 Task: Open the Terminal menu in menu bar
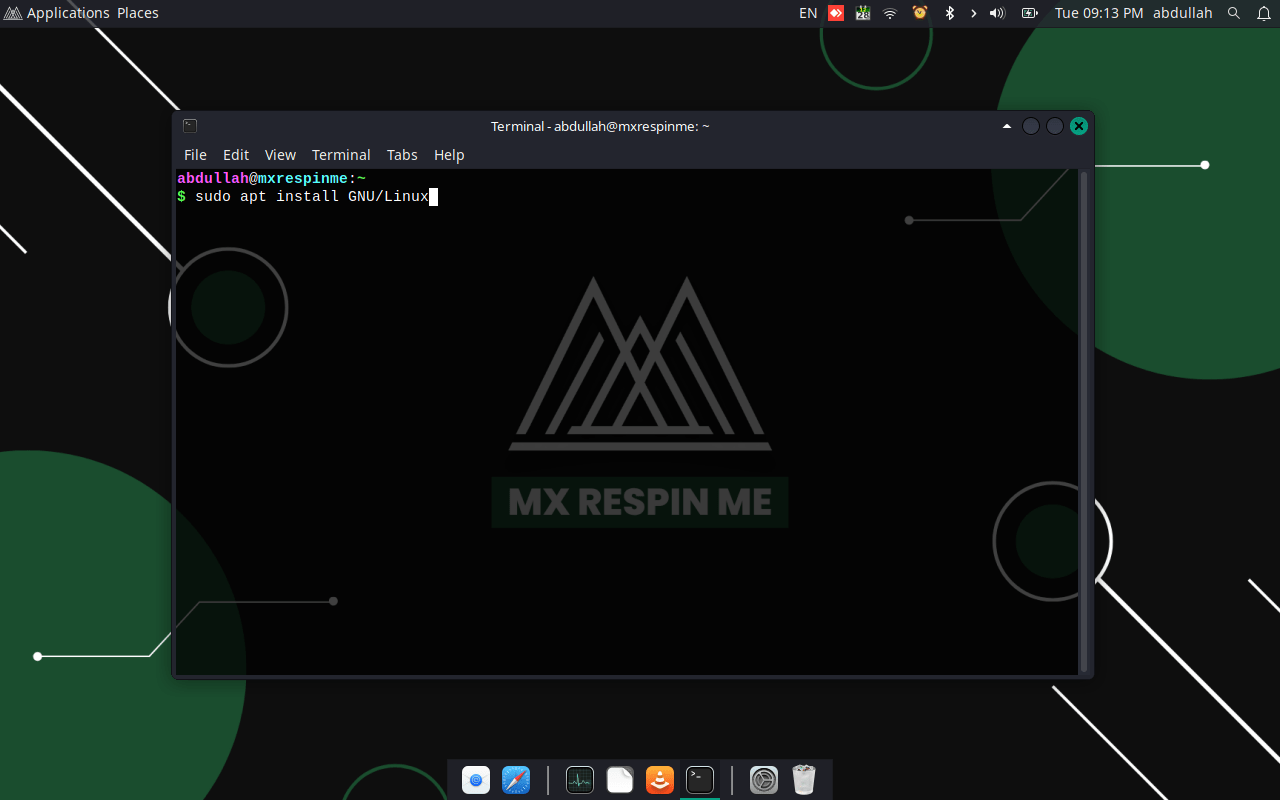[341, 155]
